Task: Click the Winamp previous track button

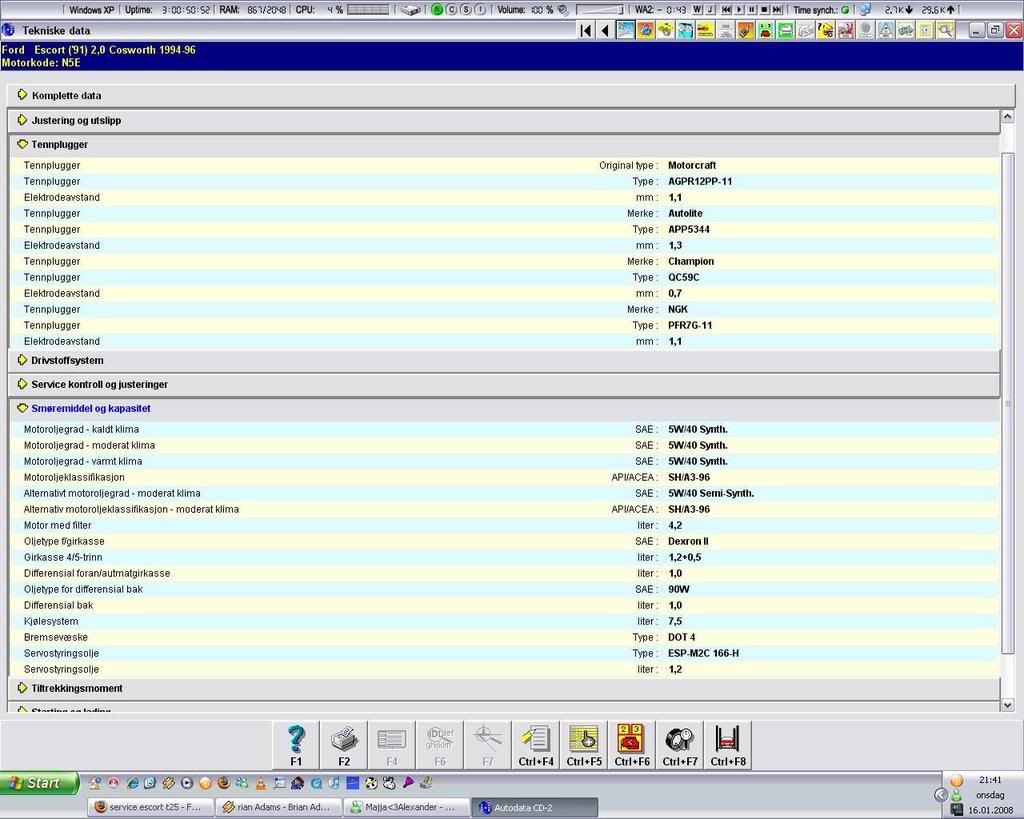Action: click(x=726, y=10)
